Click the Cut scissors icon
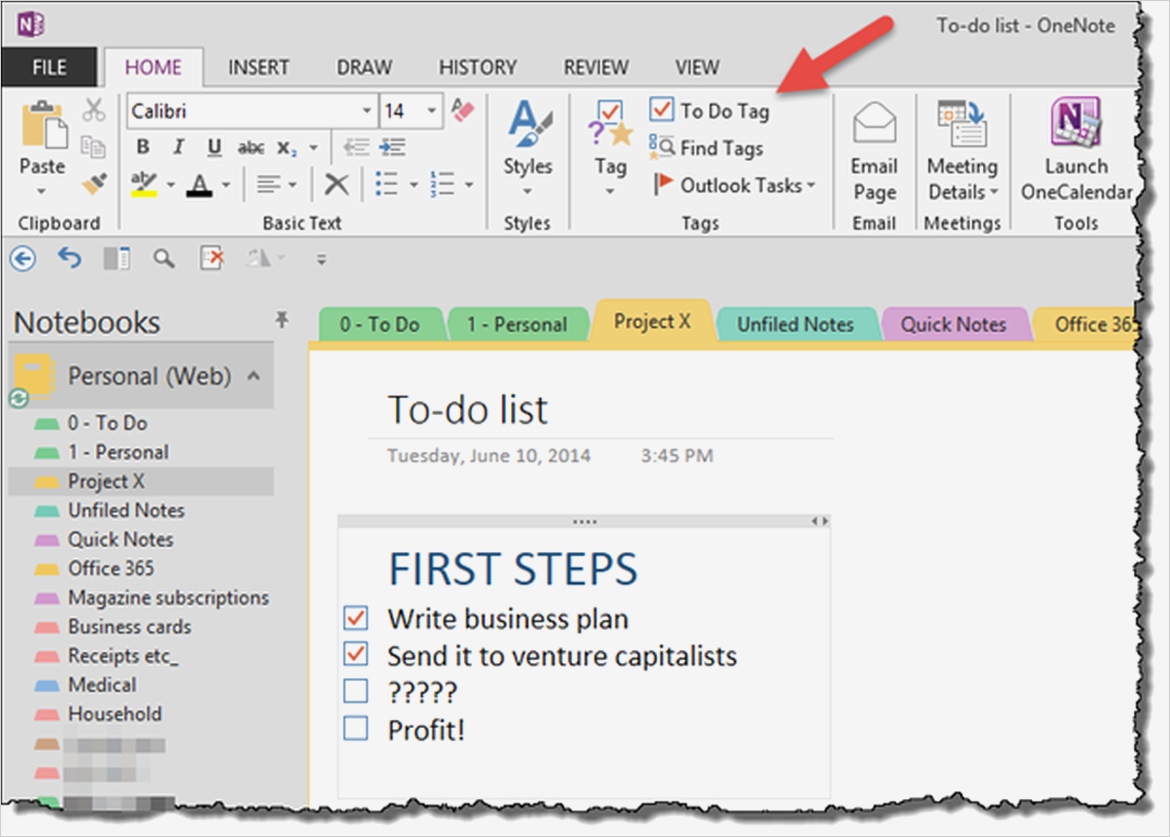Viewport: 1170px width, 837px height. tap(93, 110)
